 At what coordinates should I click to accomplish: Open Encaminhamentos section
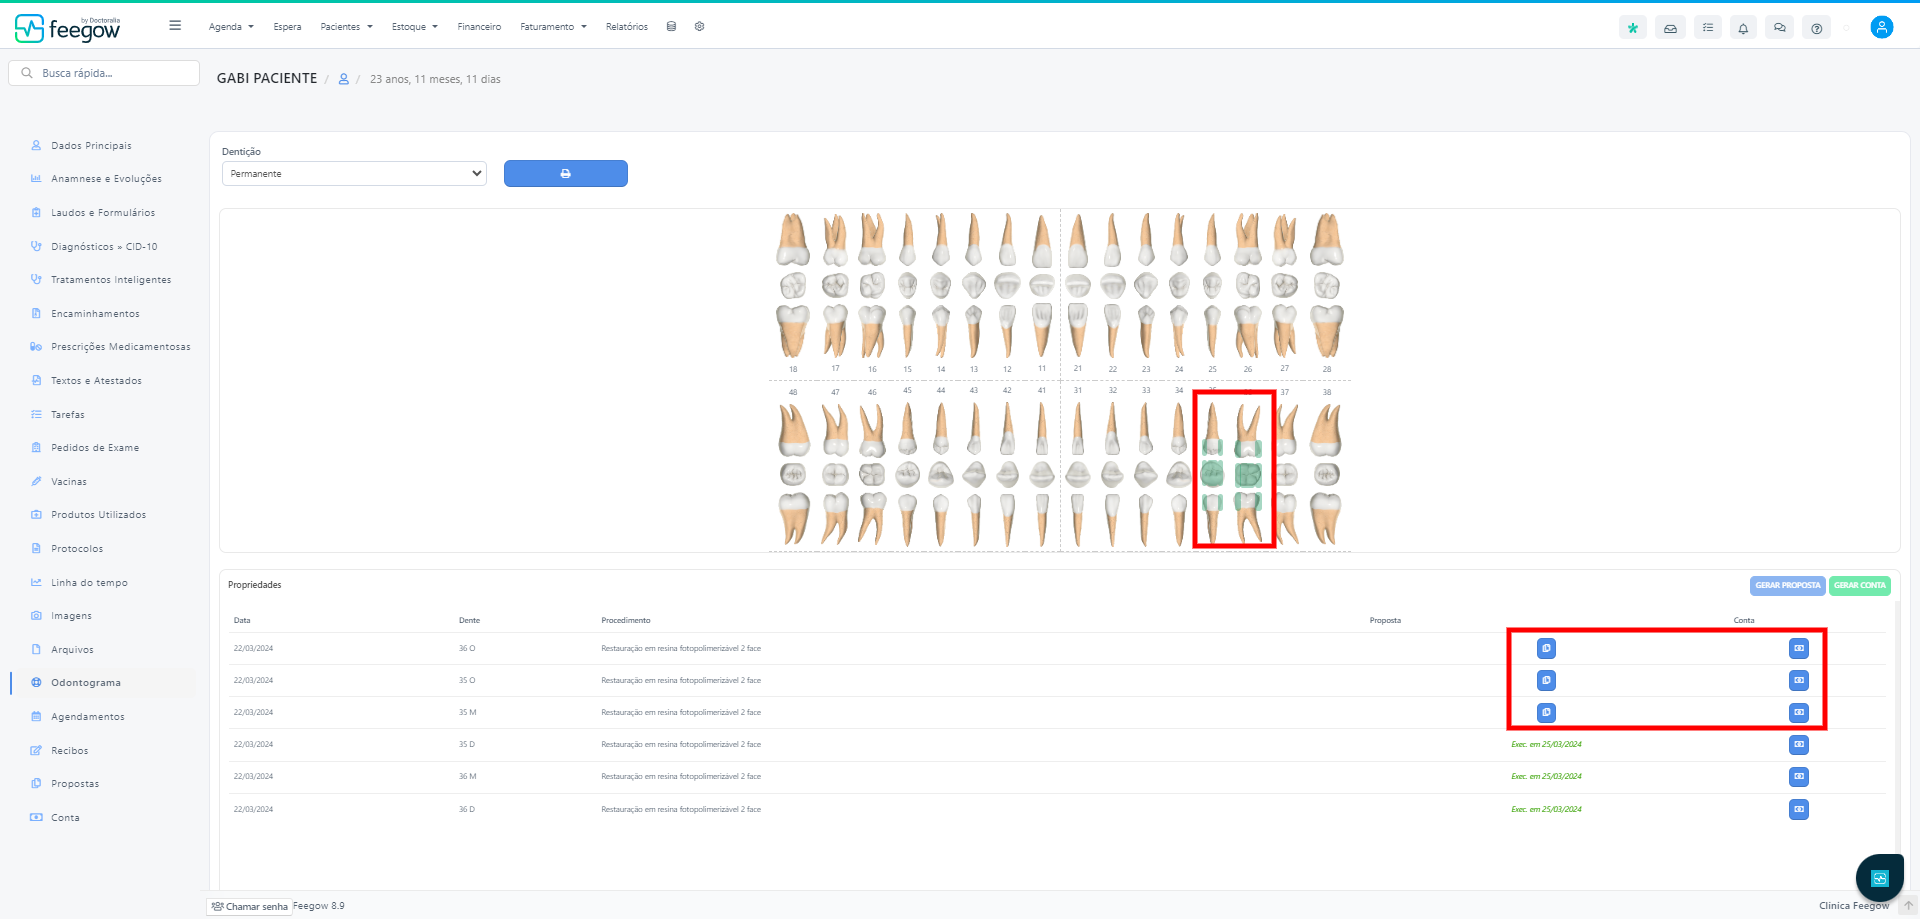pos(95,314)
